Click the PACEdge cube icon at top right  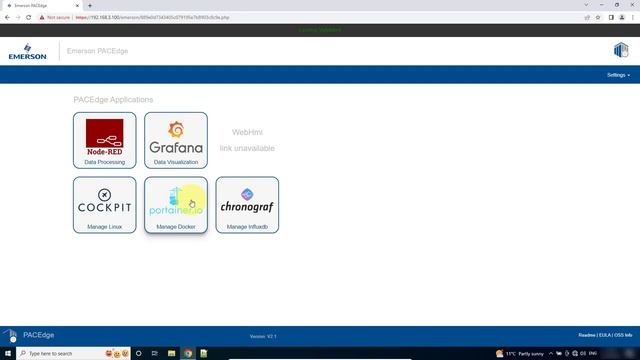[621, 50]
